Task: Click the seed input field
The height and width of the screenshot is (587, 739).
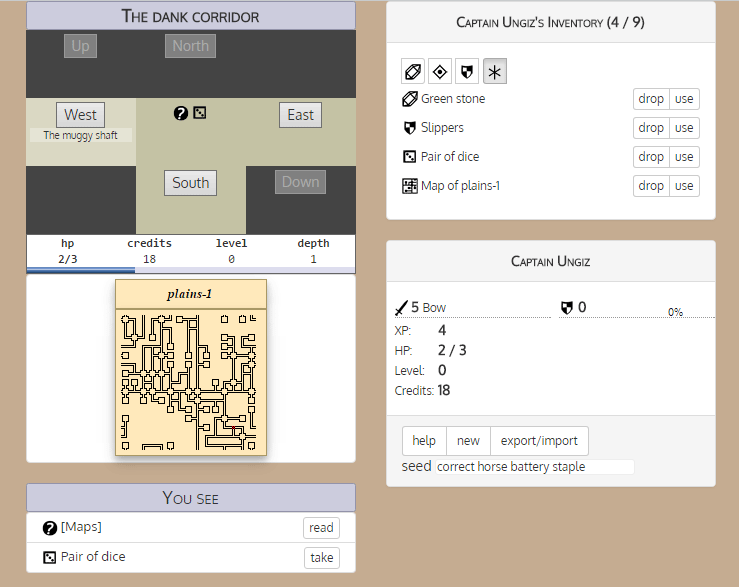Action: [534, 467]
